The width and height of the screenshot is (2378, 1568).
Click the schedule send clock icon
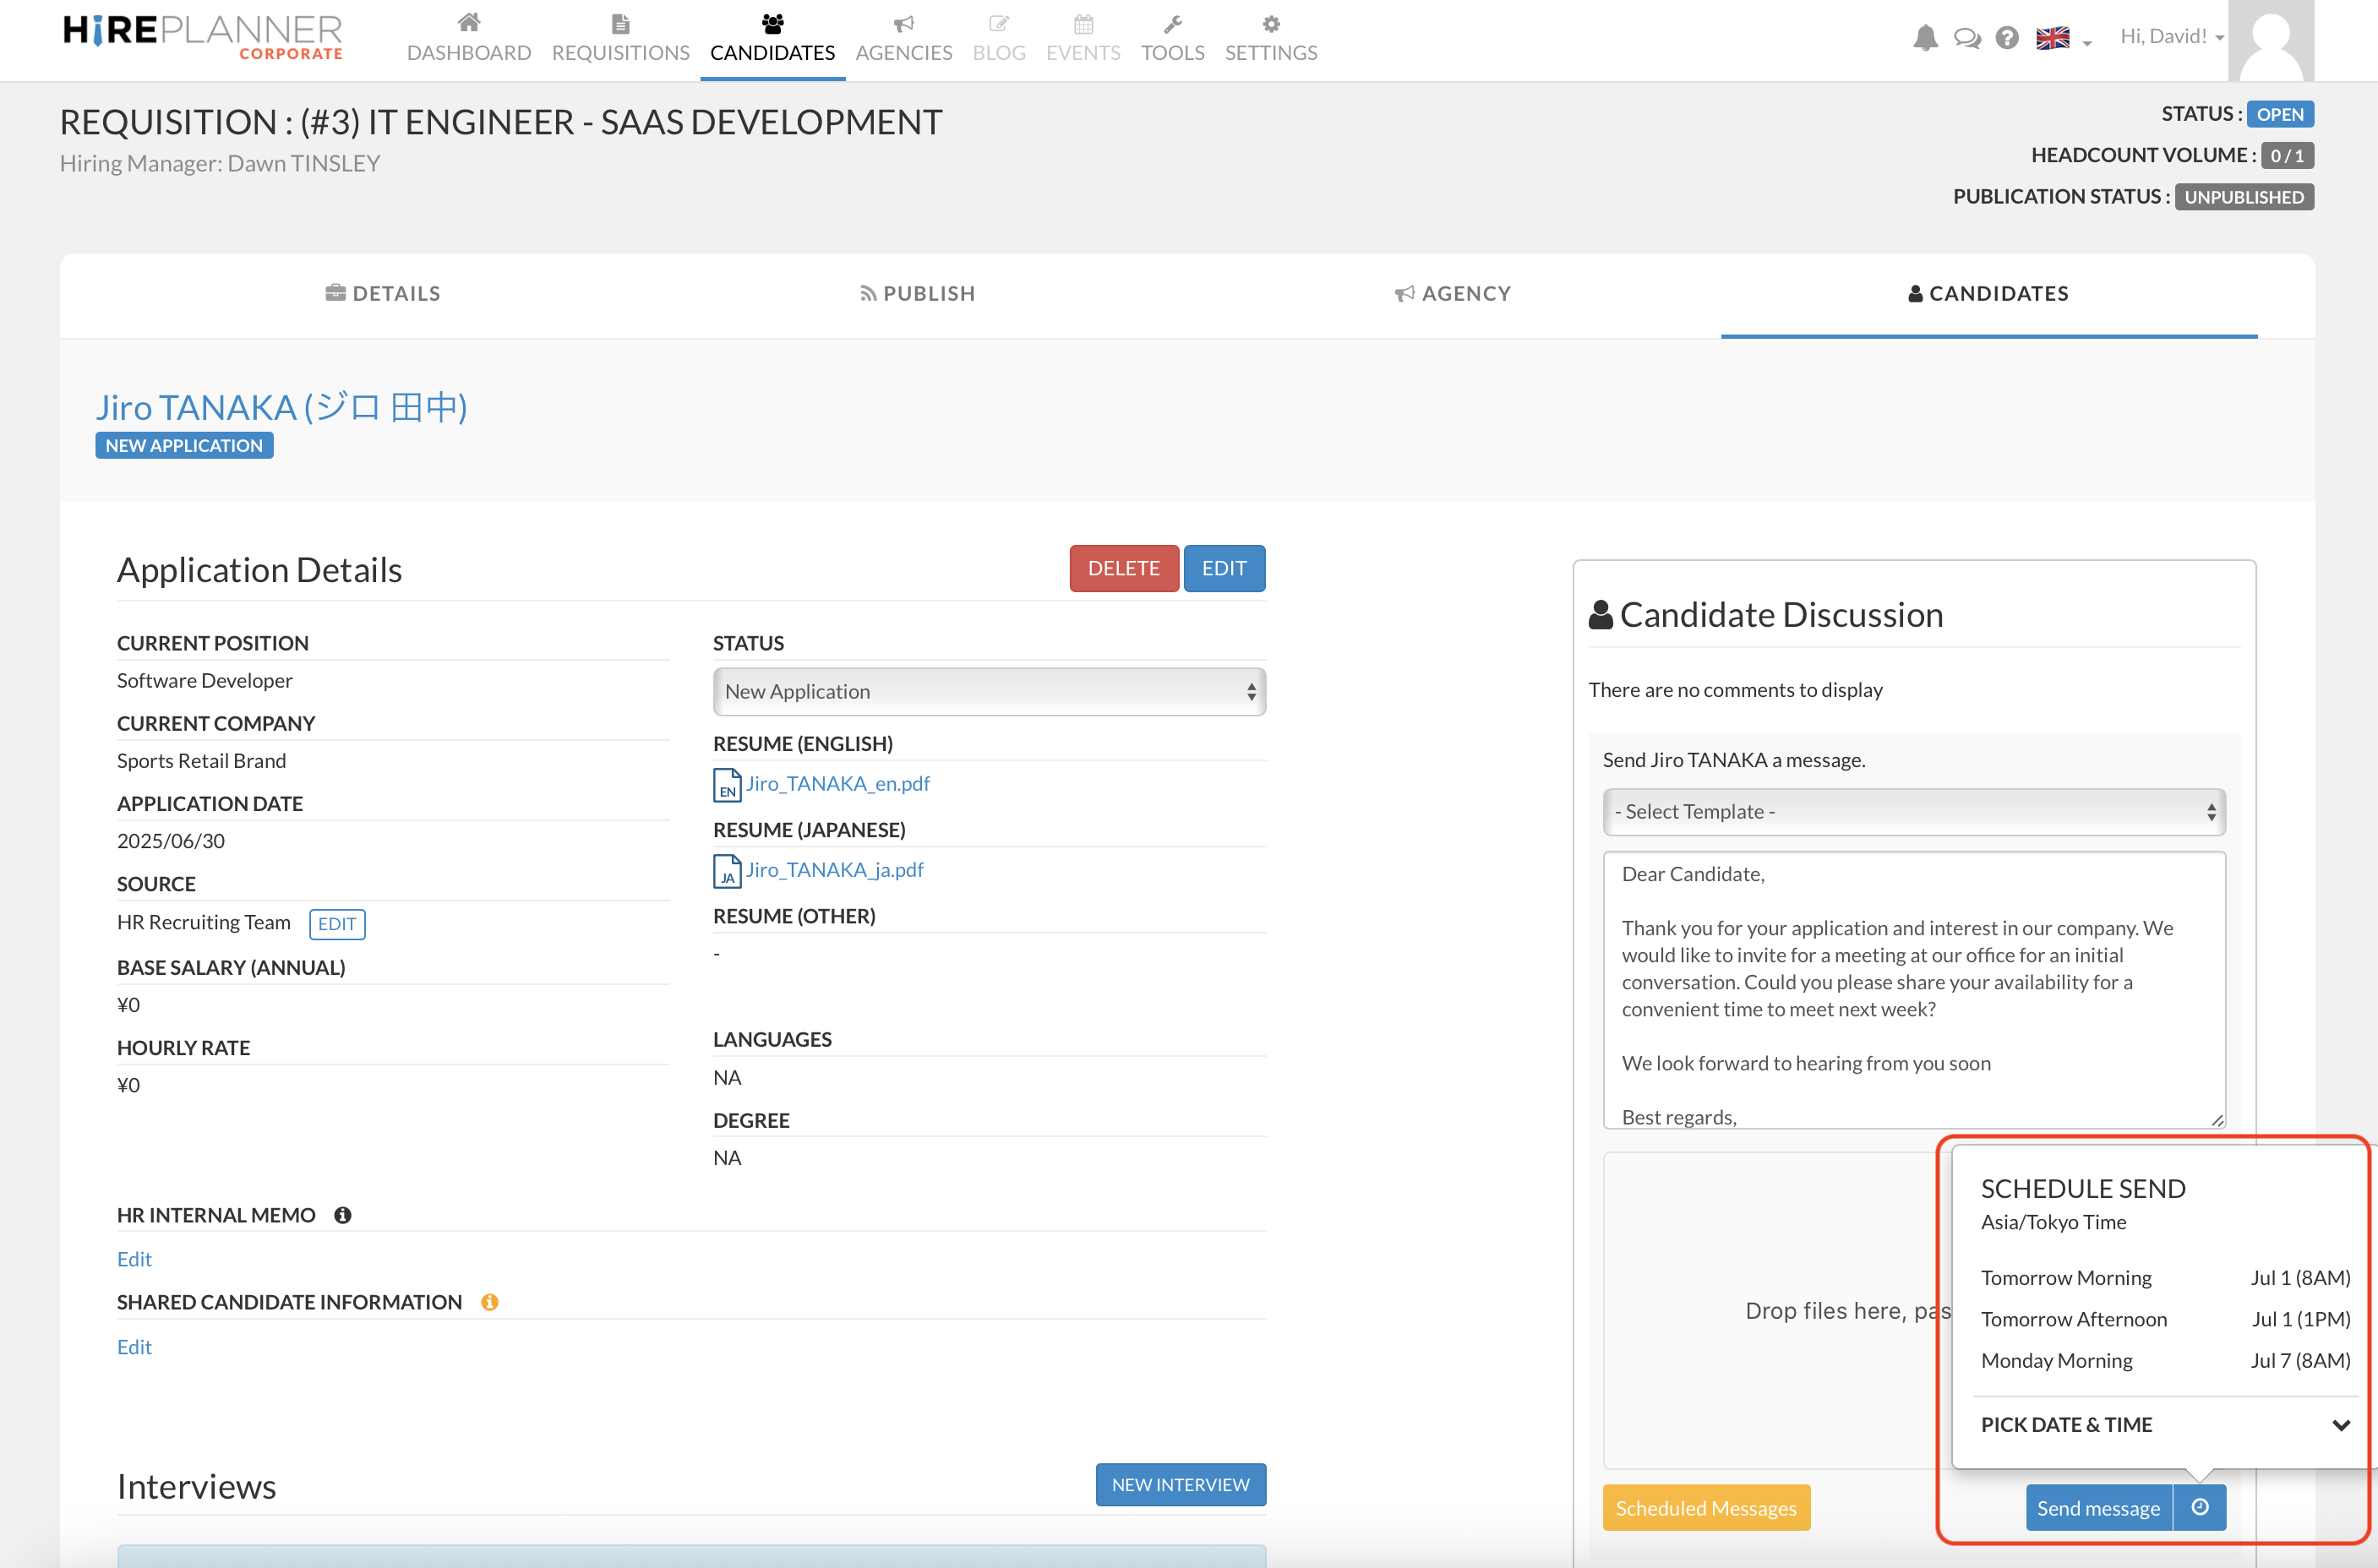(2200, 1507)
